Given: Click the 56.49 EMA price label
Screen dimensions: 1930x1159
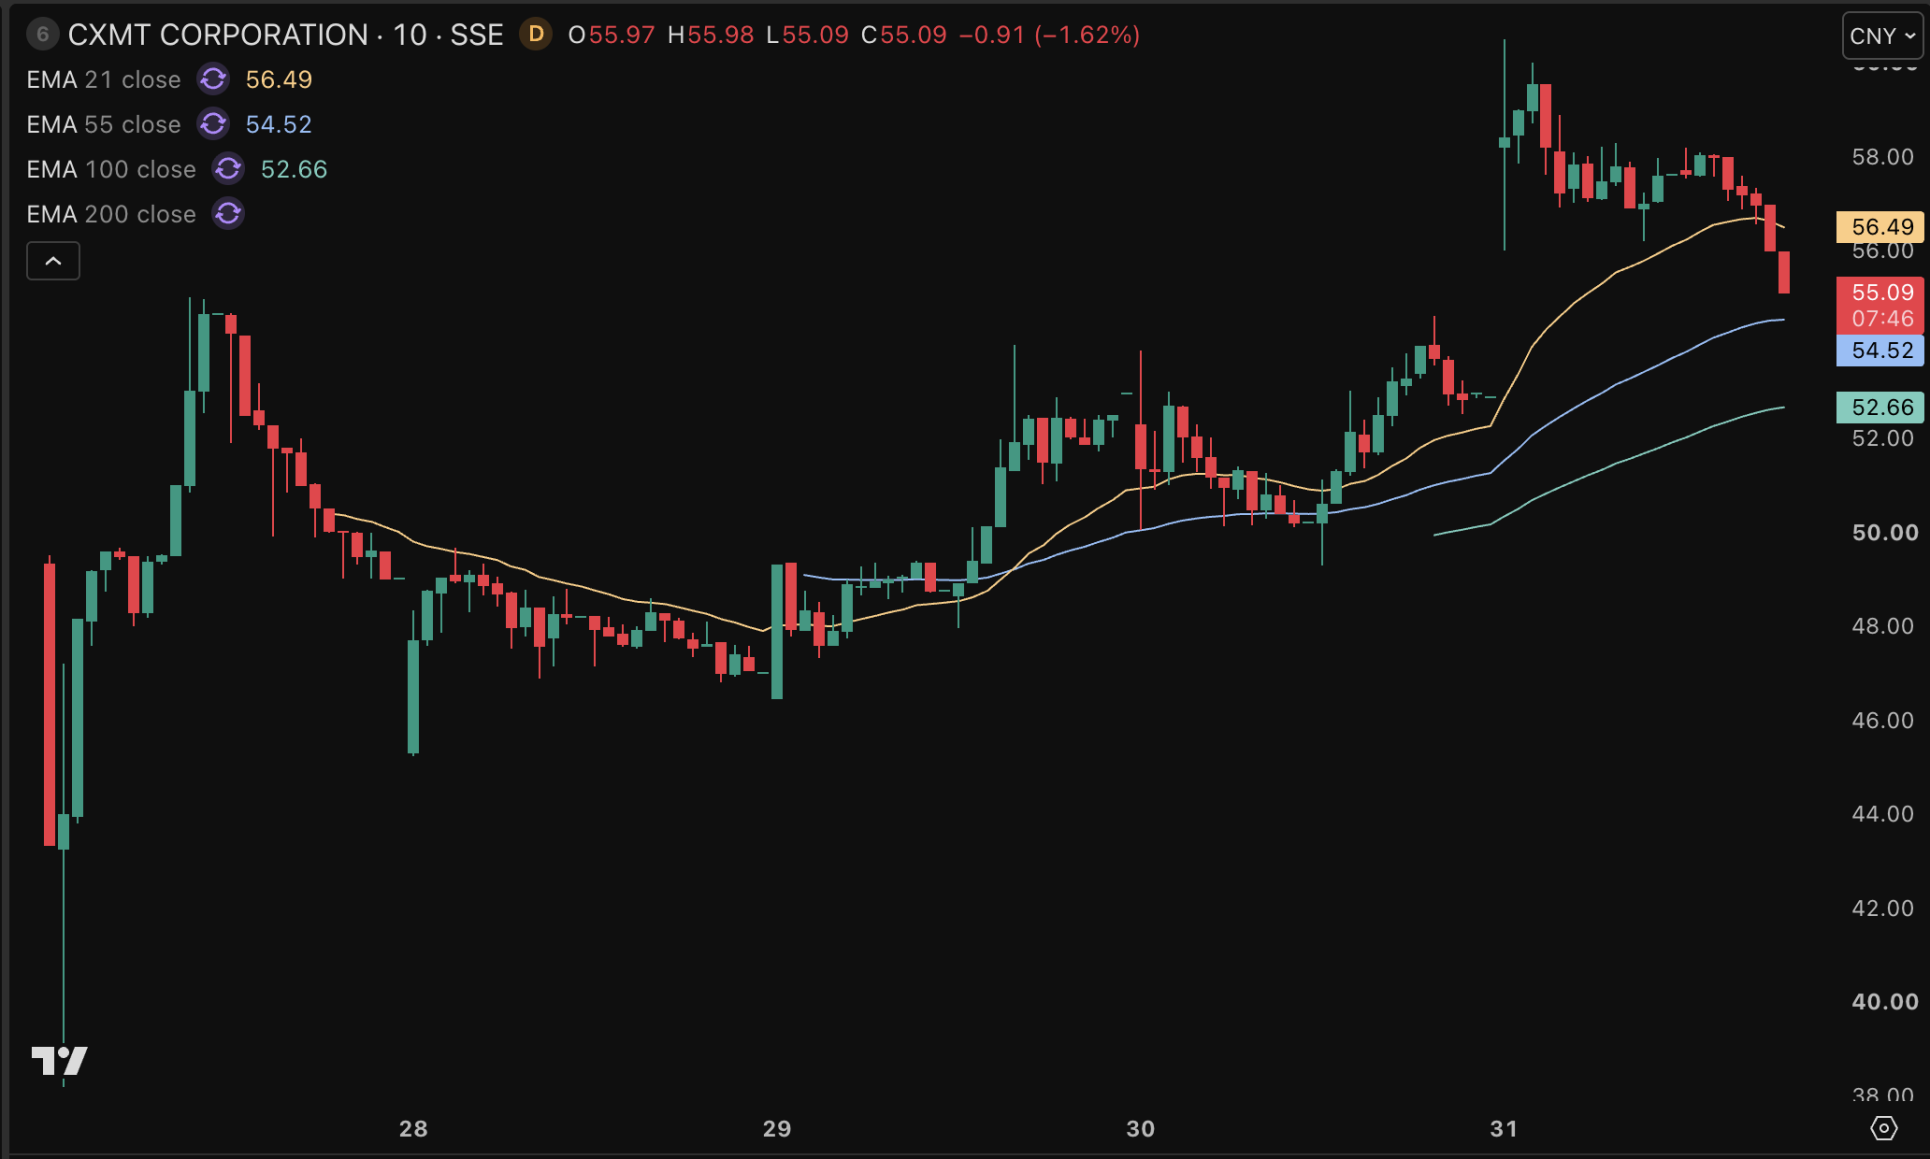Looking at the screenshot, I should pyautogui.click(x=1880, y=227).
